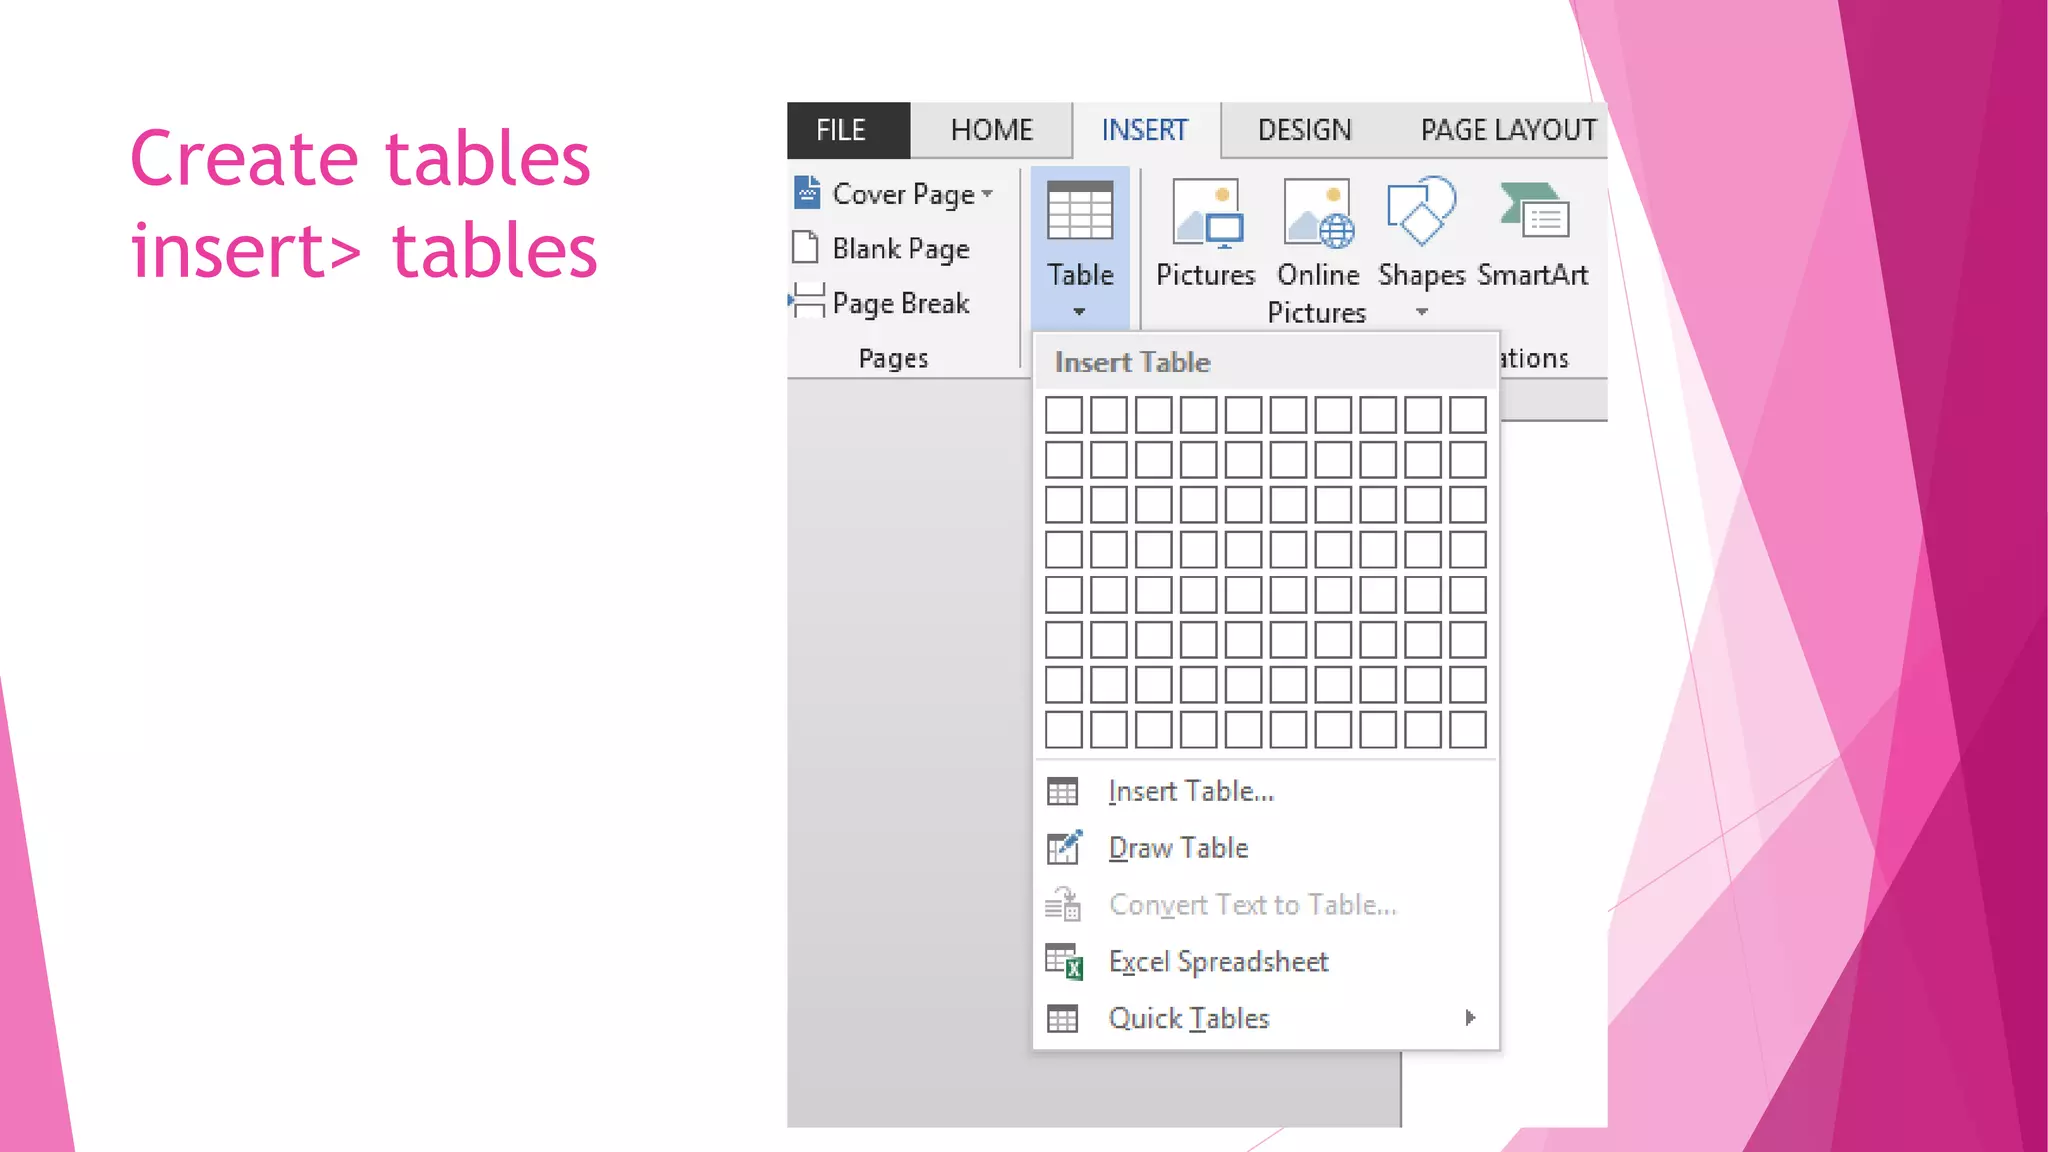Screen dimensions: 2048x1152
Task: Click the Shapes icon
Action: [1420, 211]
